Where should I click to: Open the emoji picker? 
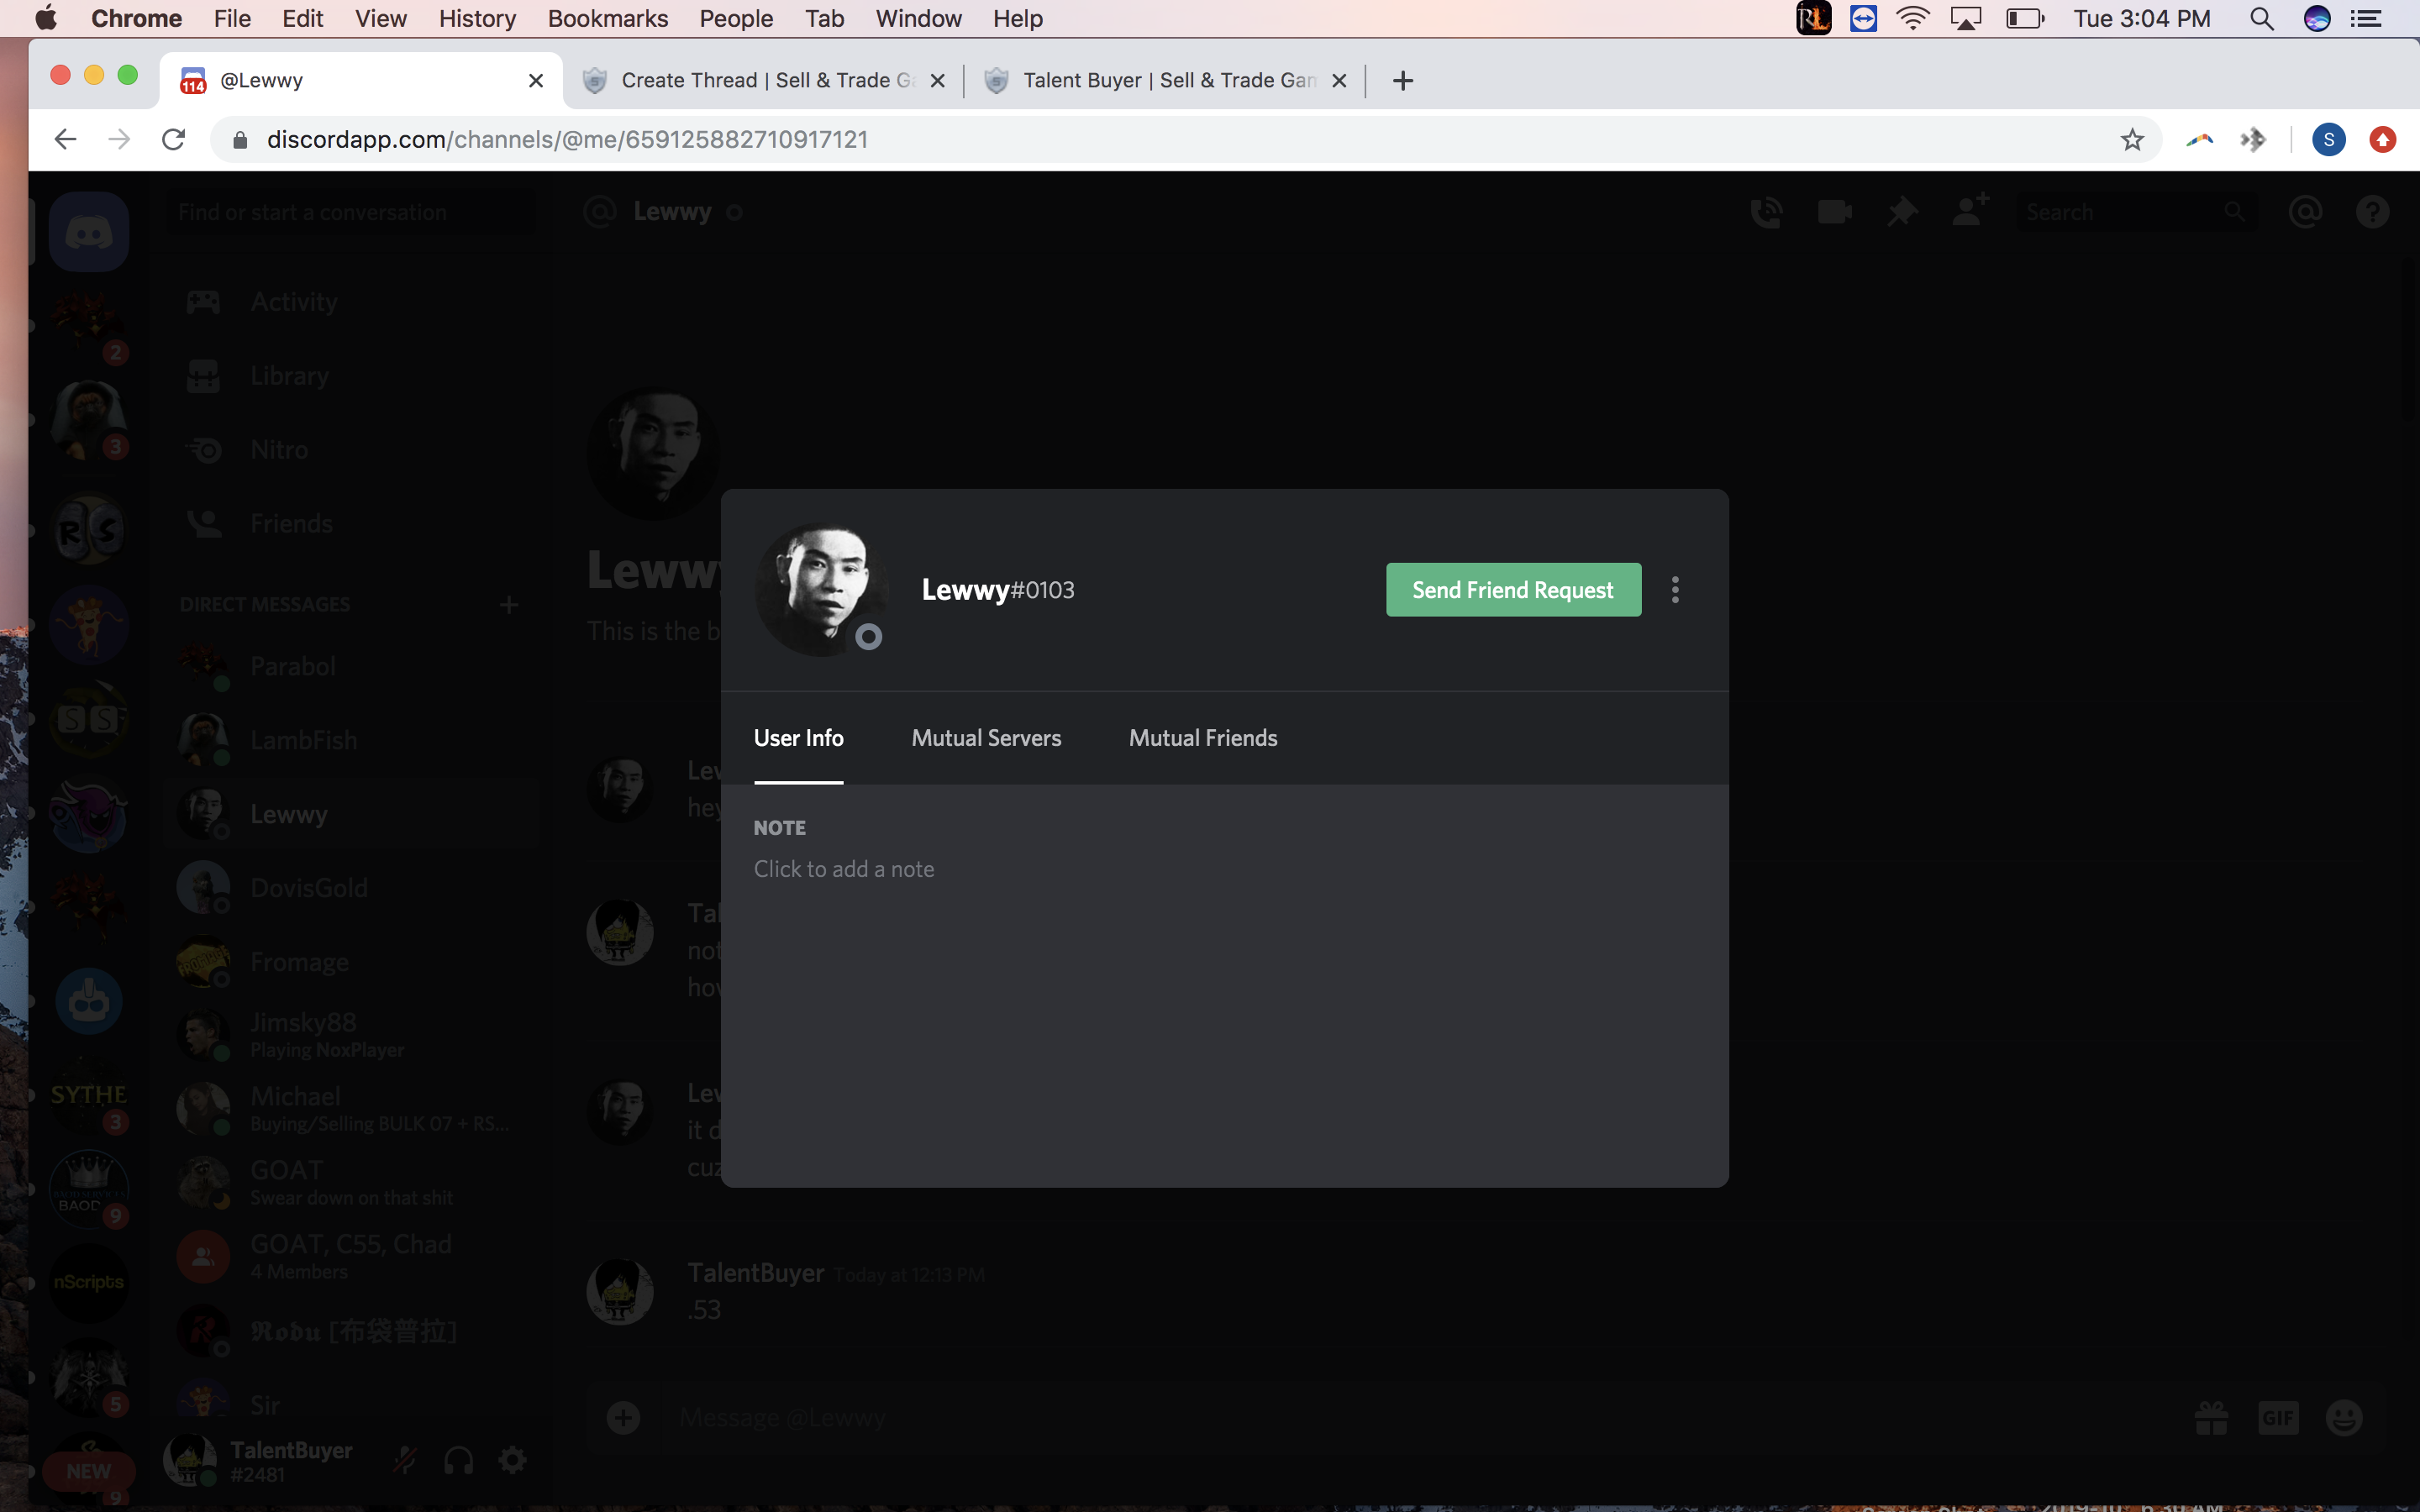2344,1417
